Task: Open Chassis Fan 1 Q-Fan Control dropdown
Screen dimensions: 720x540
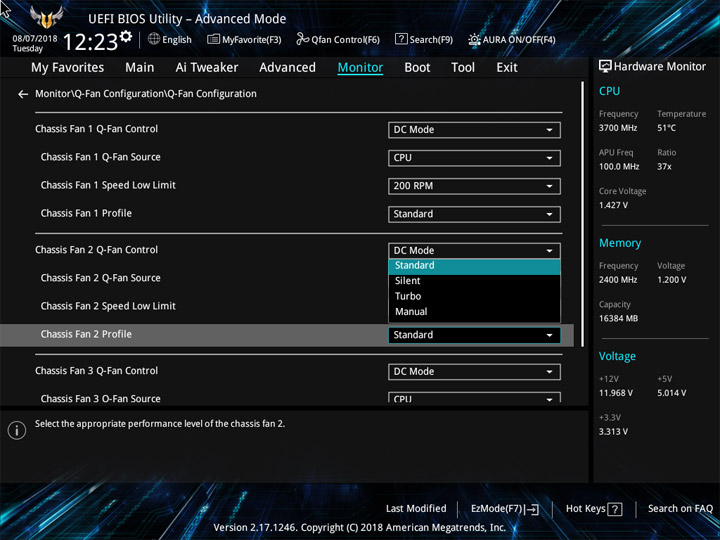Action: pyautogui.click(x=474, y=129)
